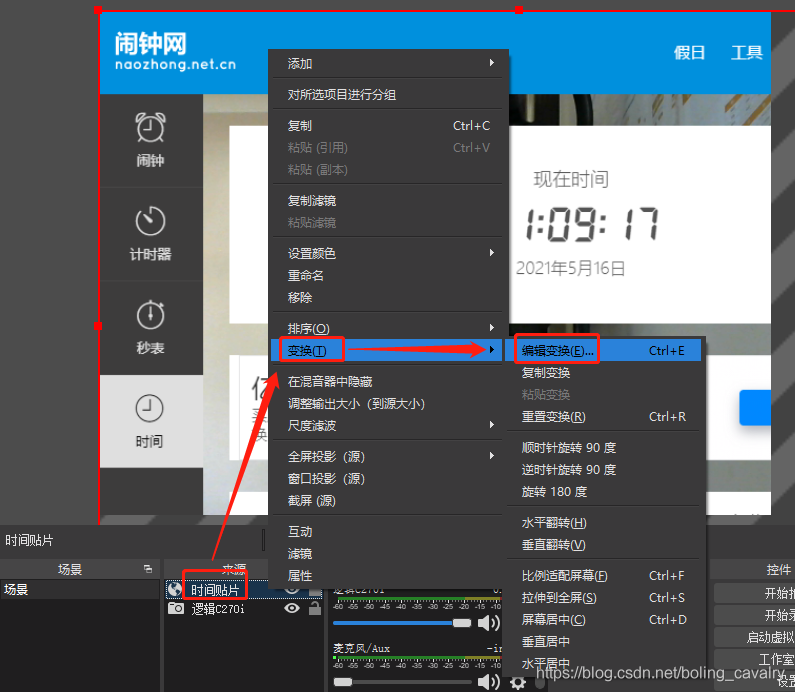Click the 开始推流 button in 控件
Image resolution: width=795 pixels, height=692 pixels.
click(754, 593)
